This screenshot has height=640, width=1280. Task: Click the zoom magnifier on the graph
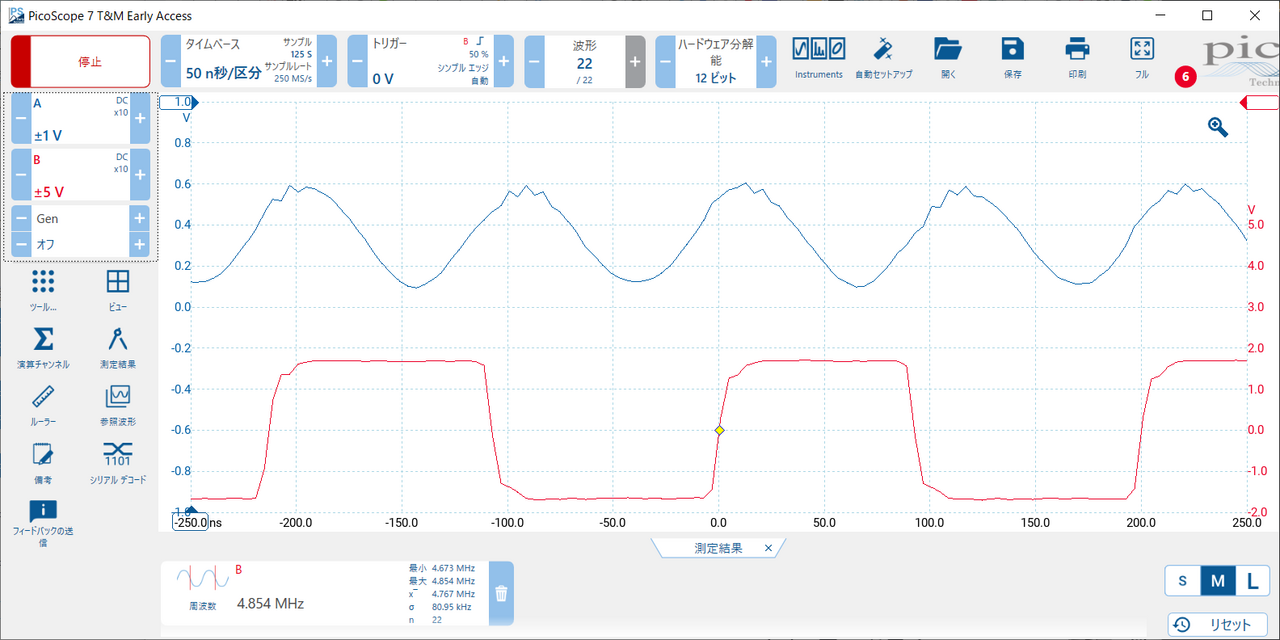(1217, 127)
